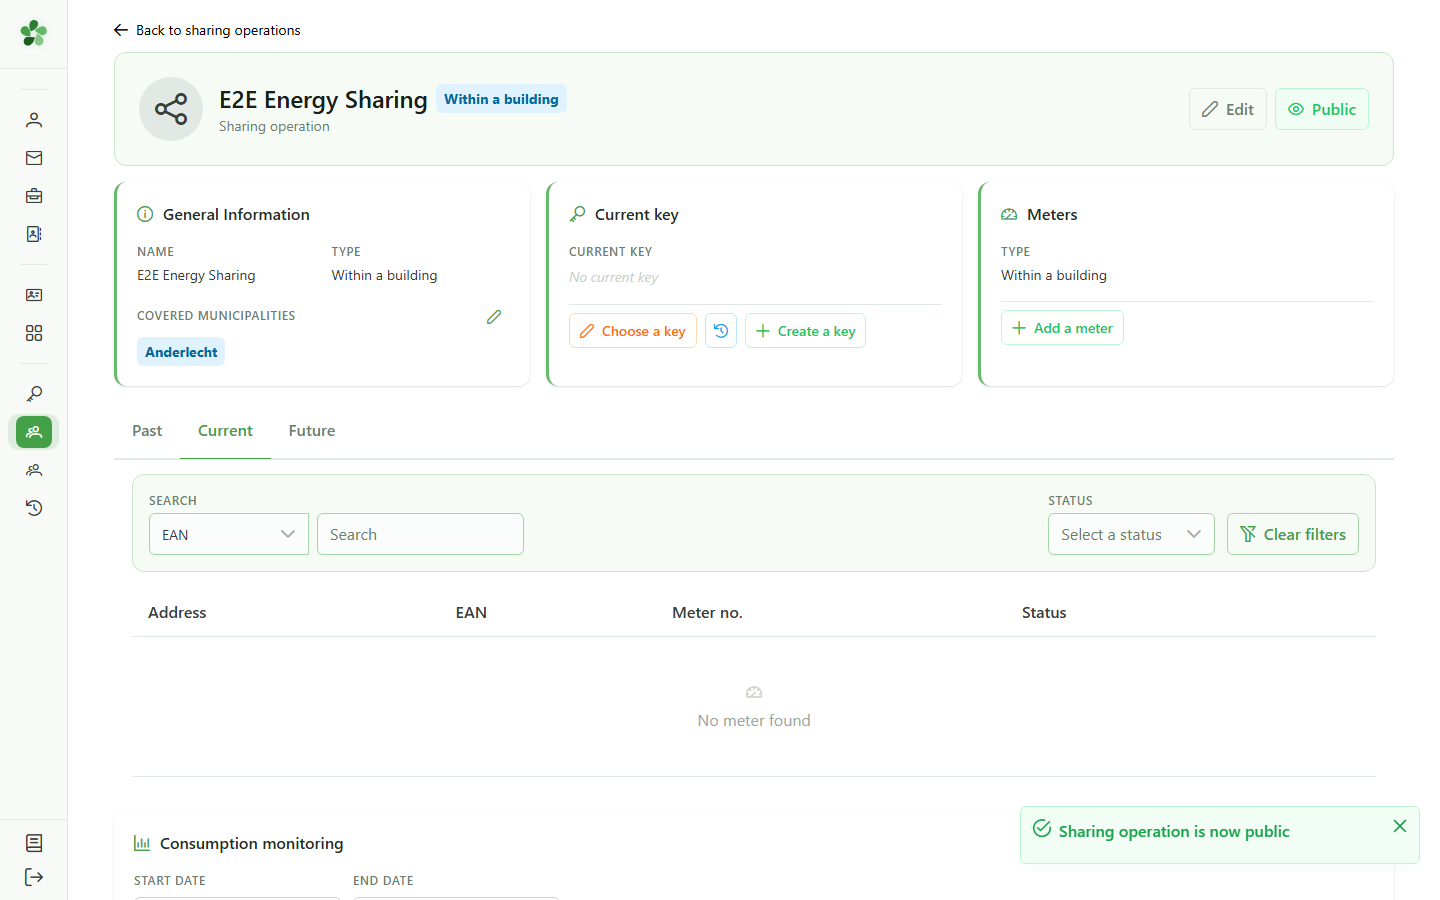Image resolution: width=1440 pixels, height=900 pixels.
Task: Click the No current key text
Action: coord(613,277)
